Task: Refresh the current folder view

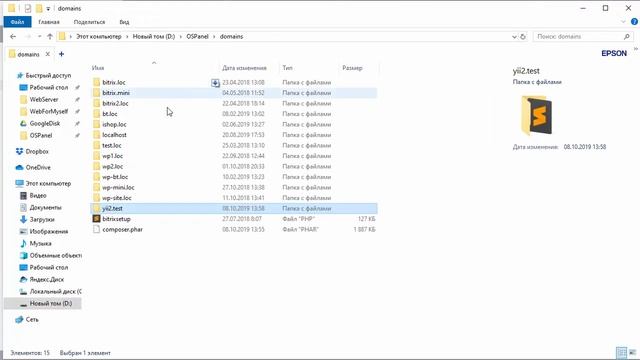Action: pos(523,37)
